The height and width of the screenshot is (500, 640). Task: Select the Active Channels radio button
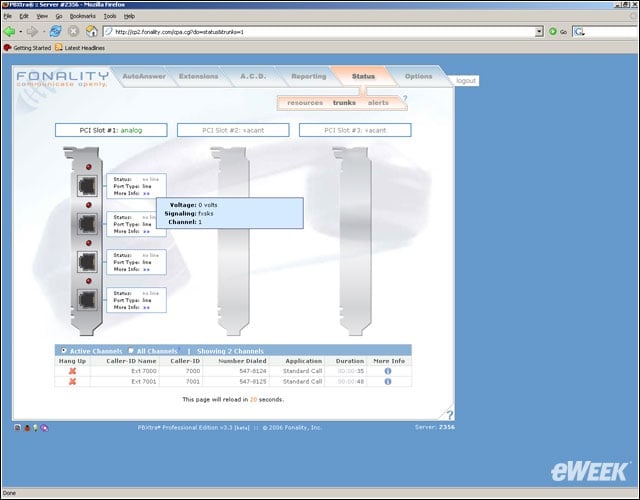pos(64,350)
